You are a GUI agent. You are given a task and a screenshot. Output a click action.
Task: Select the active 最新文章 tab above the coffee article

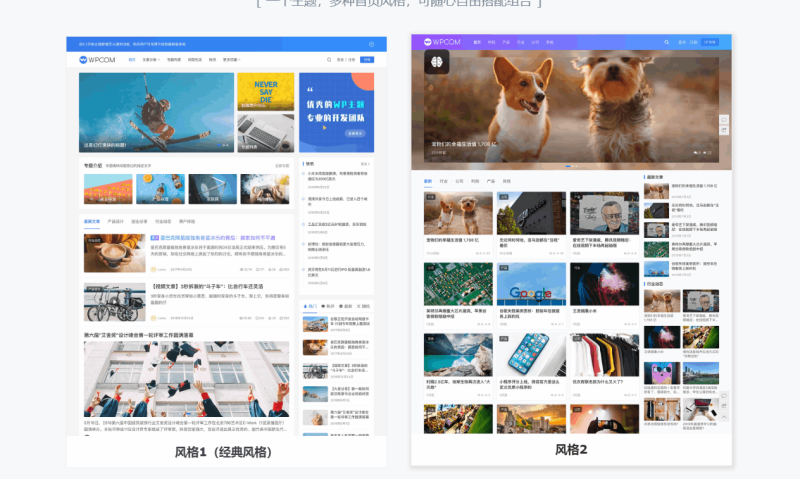pyautogui.click(x=92, y=221)
